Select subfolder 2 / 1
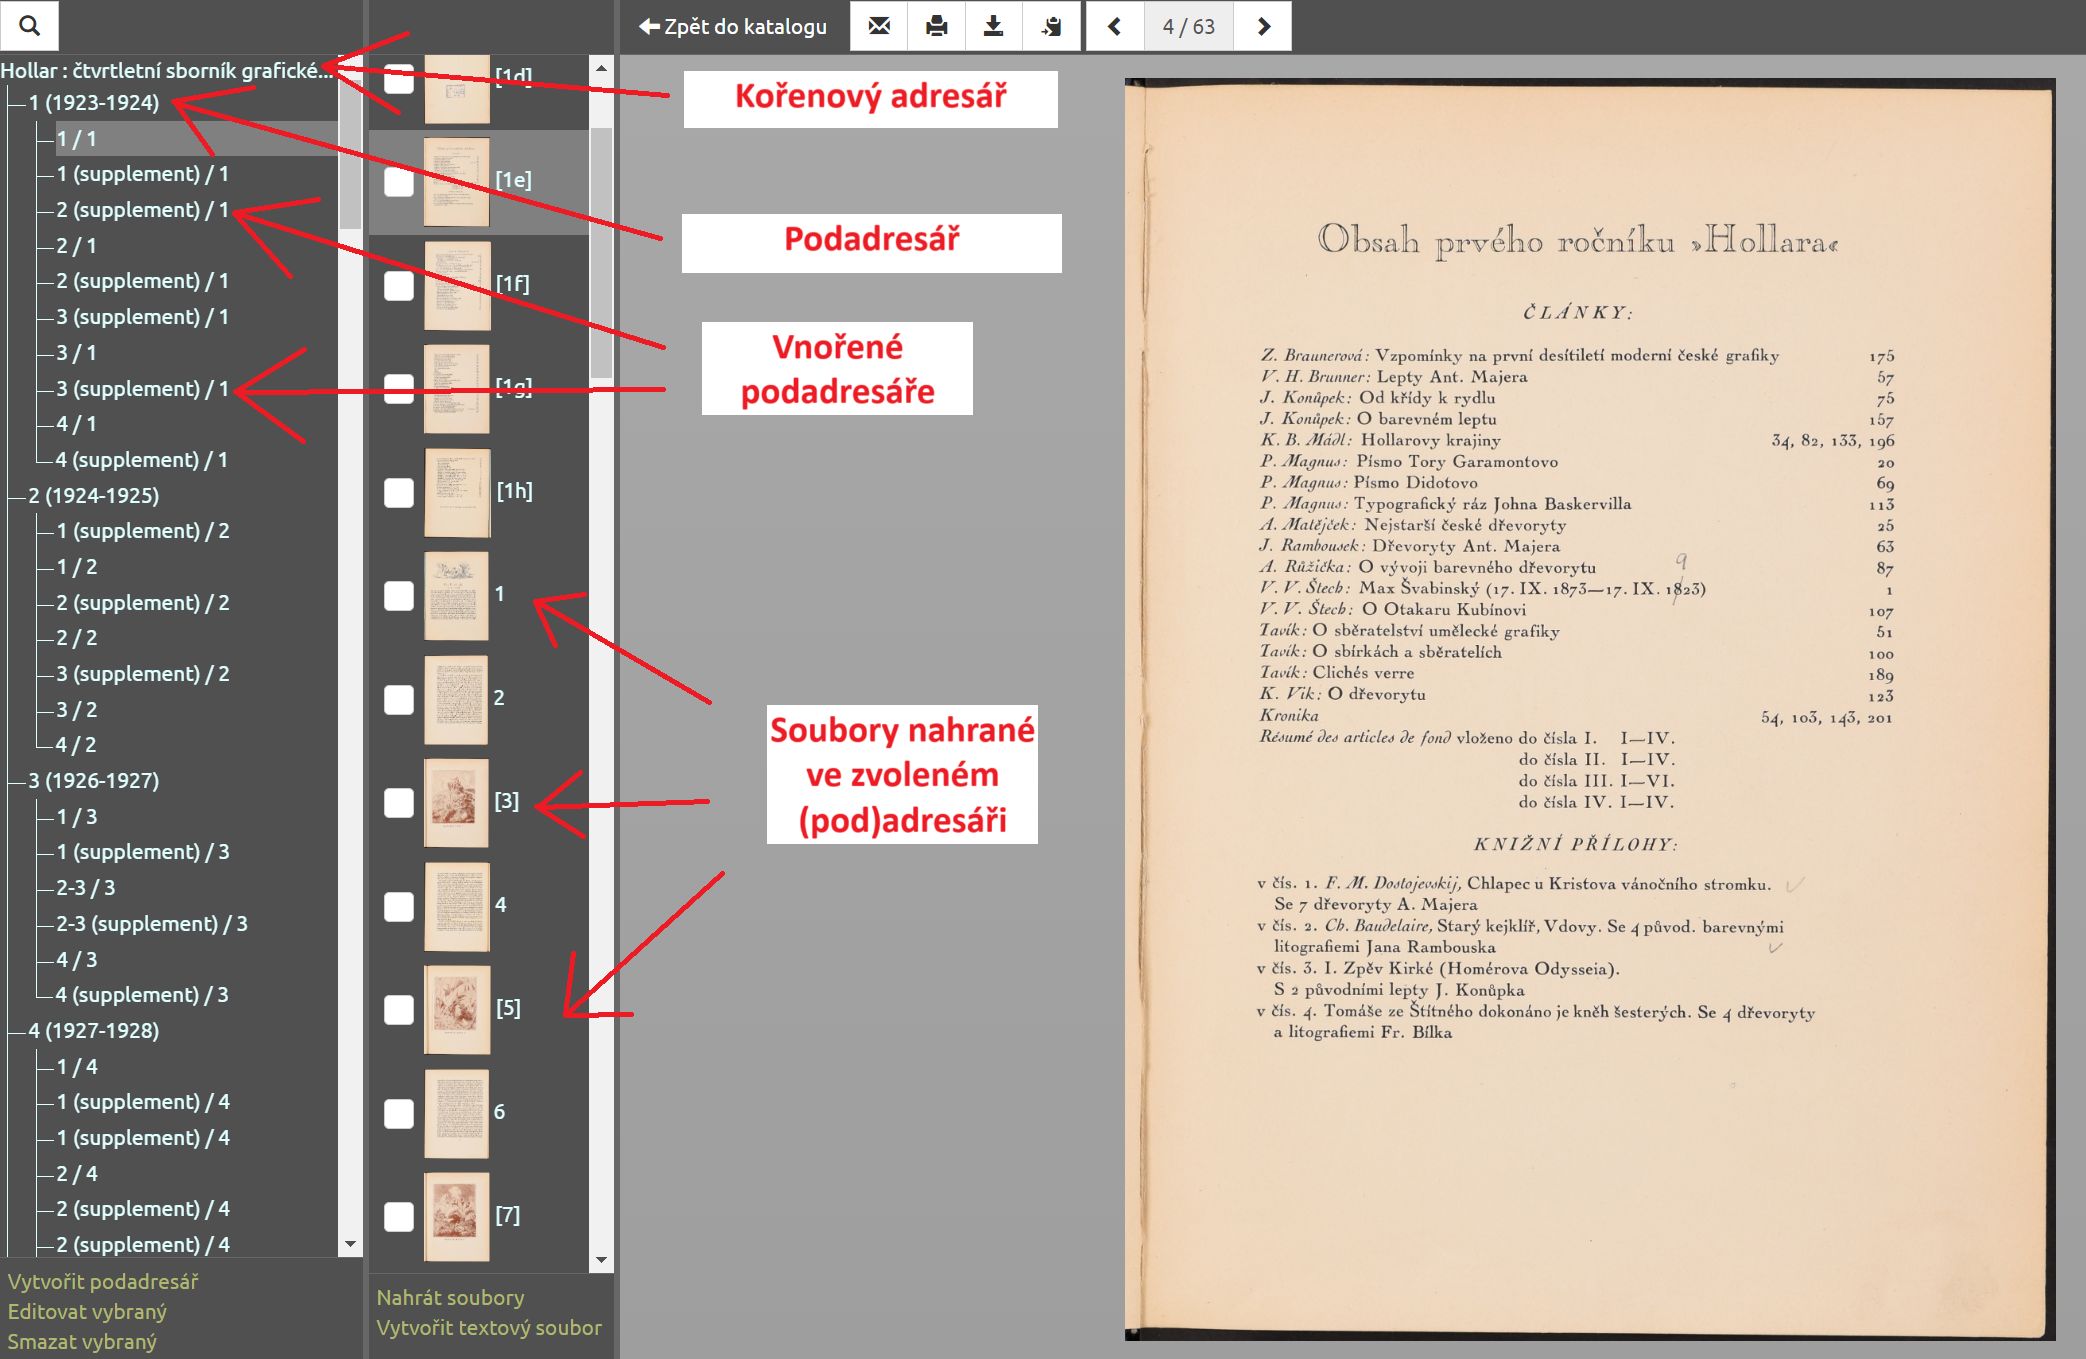2086x1359 pixels. point(77,246)
